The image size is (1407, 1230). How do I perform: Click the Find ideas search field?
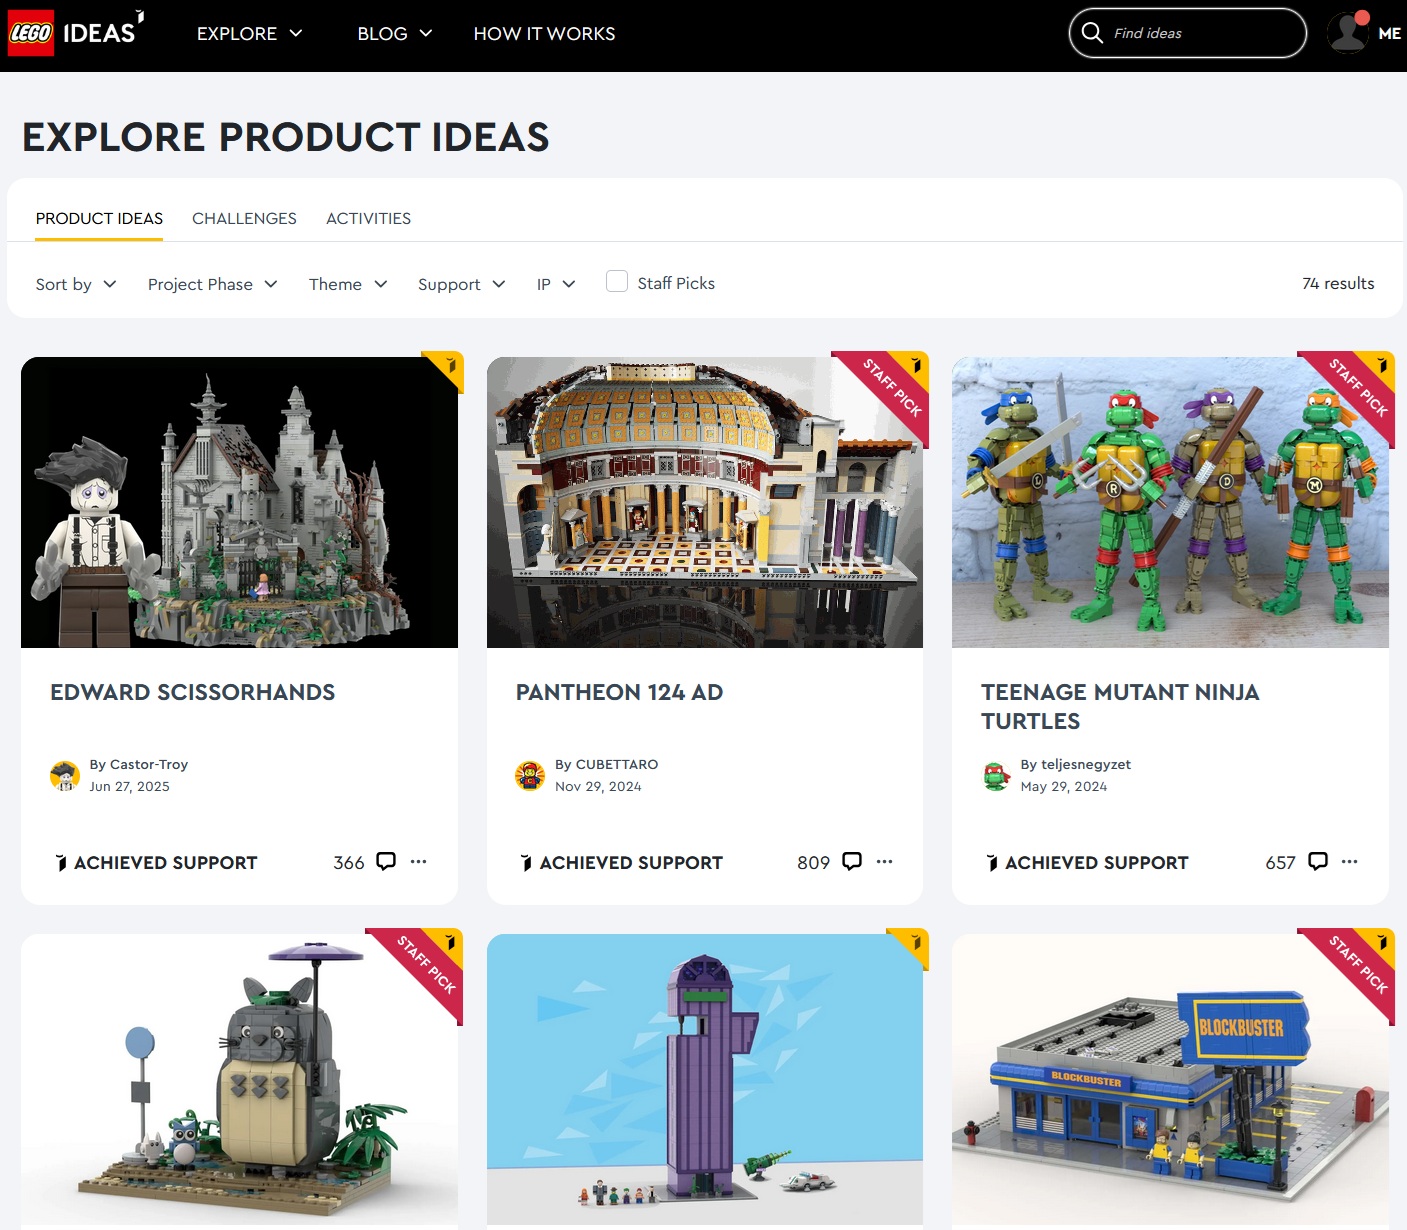pyautogui.click(x=1187, y=33)
